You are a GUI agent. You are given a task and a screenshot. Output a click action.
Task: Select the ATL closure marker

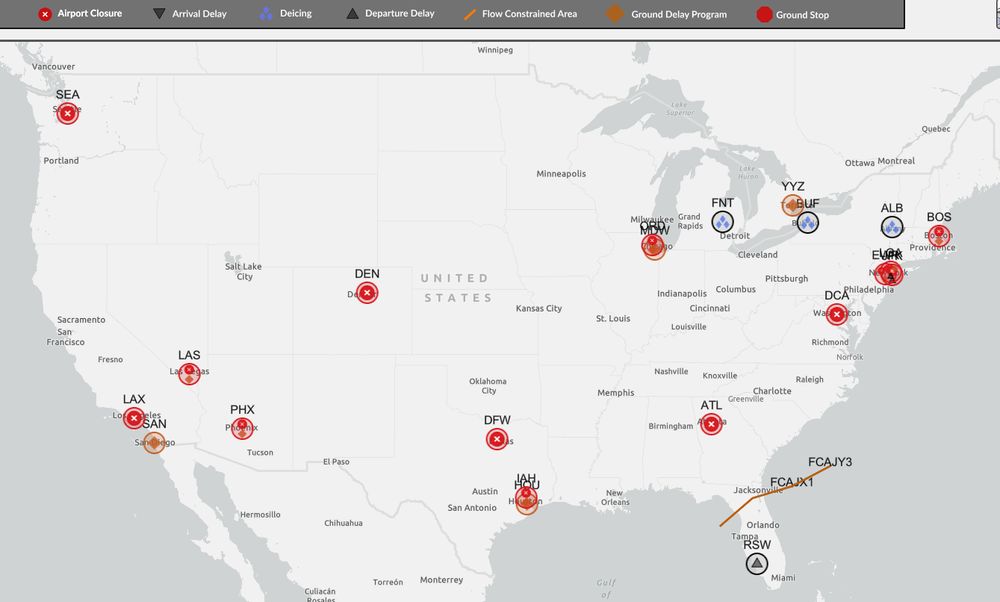point(711,423)
